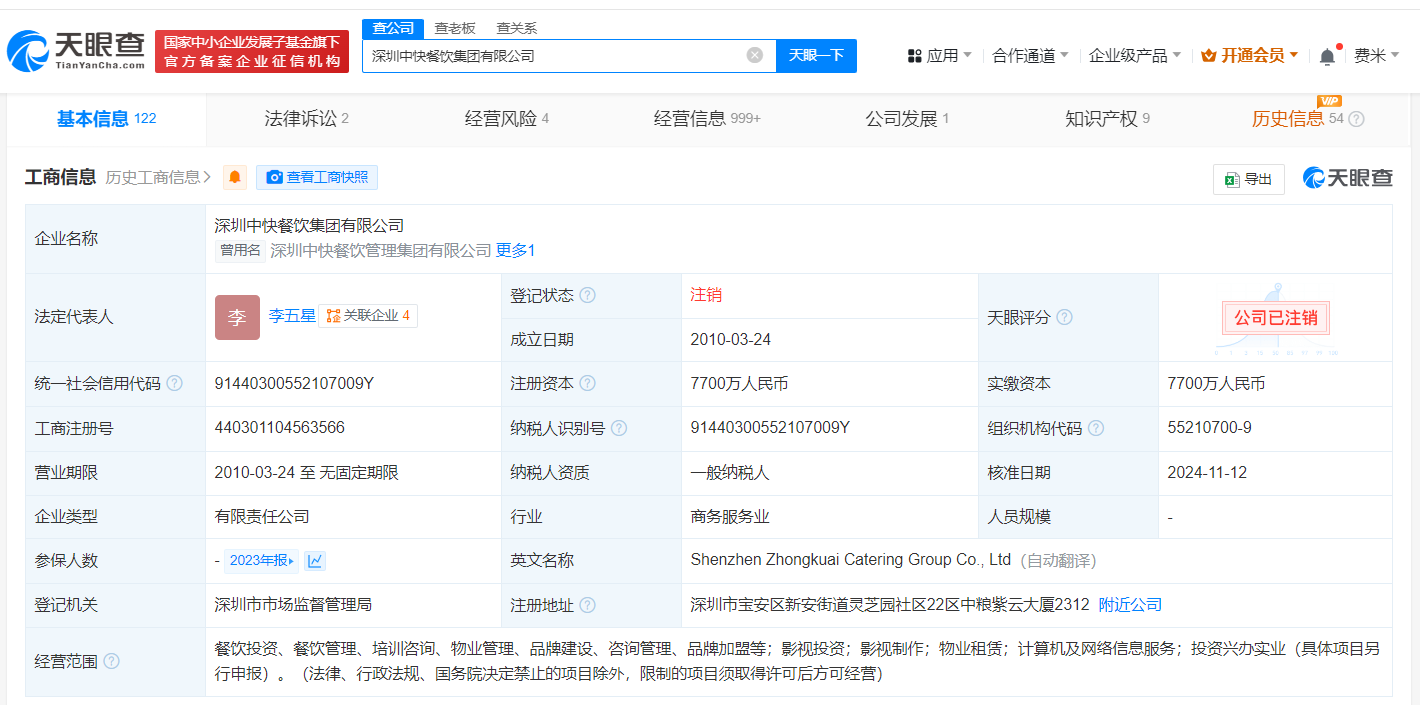Click the 商务服务业 industry value
The height and width of the screenshot is (705, 1420).
[x=730, y=517]
